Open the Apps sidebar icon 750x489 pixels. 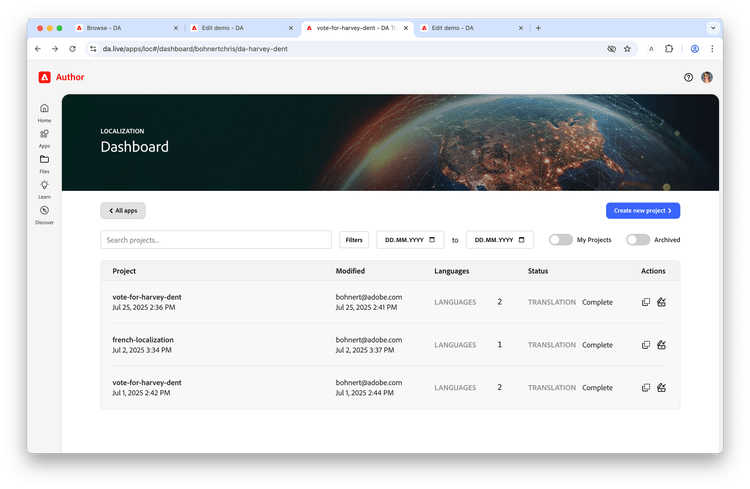click(x=44, y=134)
